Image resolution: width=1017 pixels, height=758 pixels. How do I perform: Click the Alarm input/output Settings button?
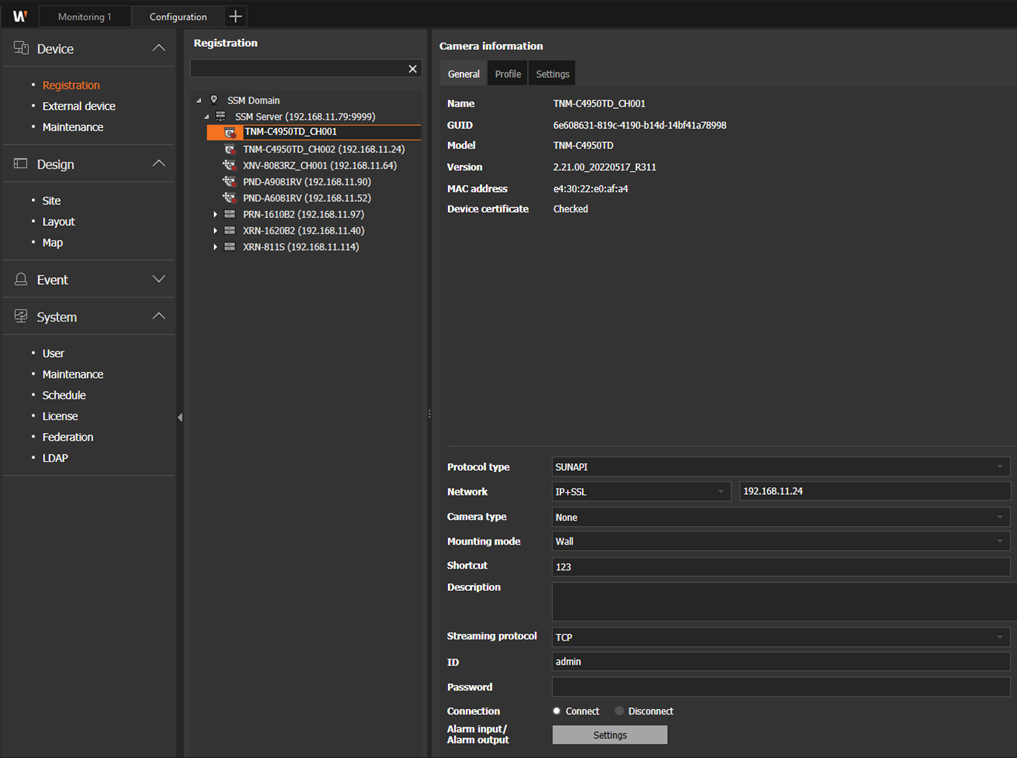click(609, 735)
